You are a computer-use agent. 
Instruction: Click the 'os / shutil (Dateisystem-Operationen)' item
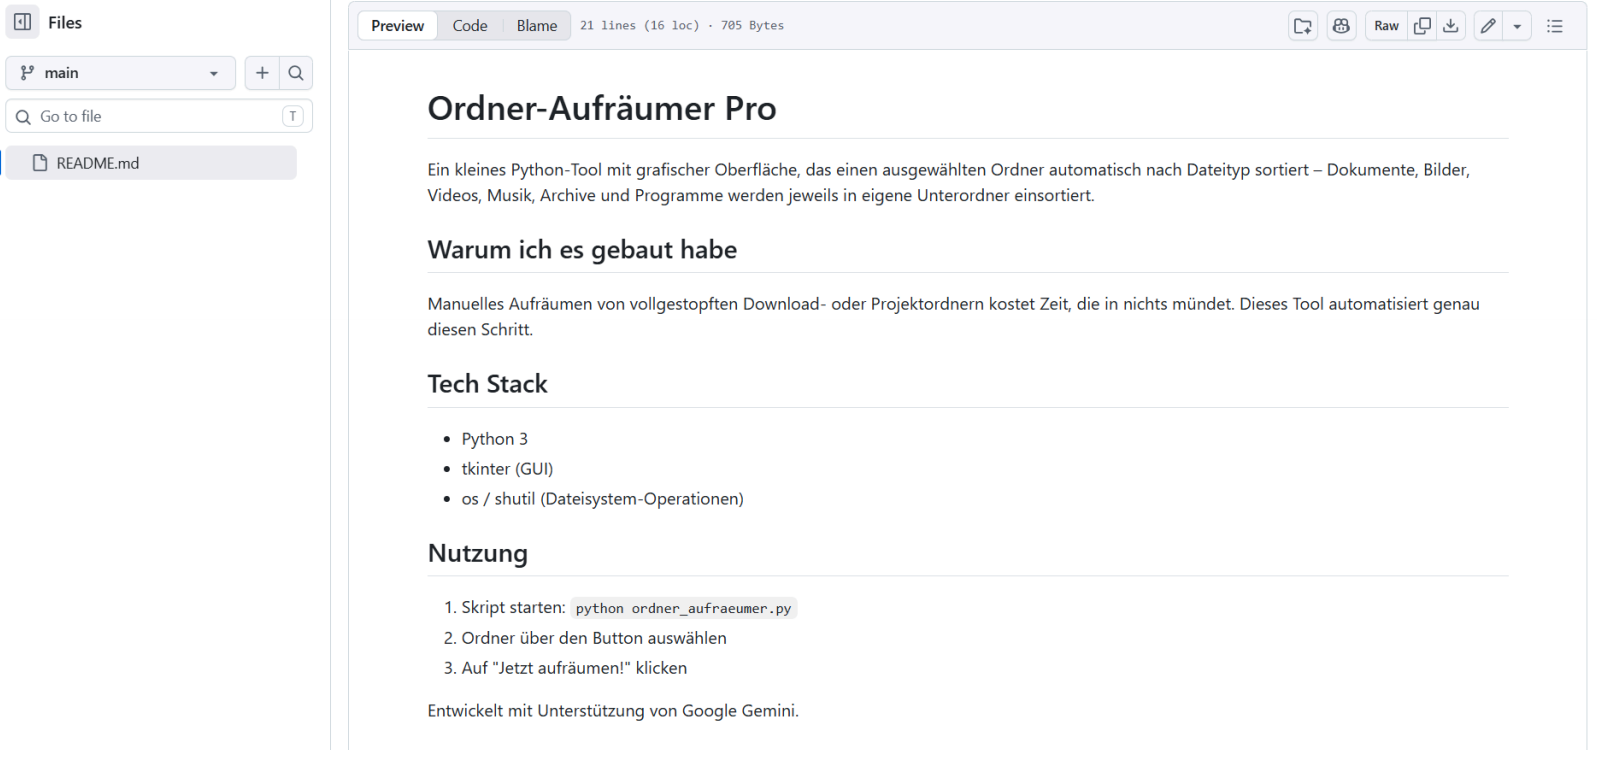point(603,499)
